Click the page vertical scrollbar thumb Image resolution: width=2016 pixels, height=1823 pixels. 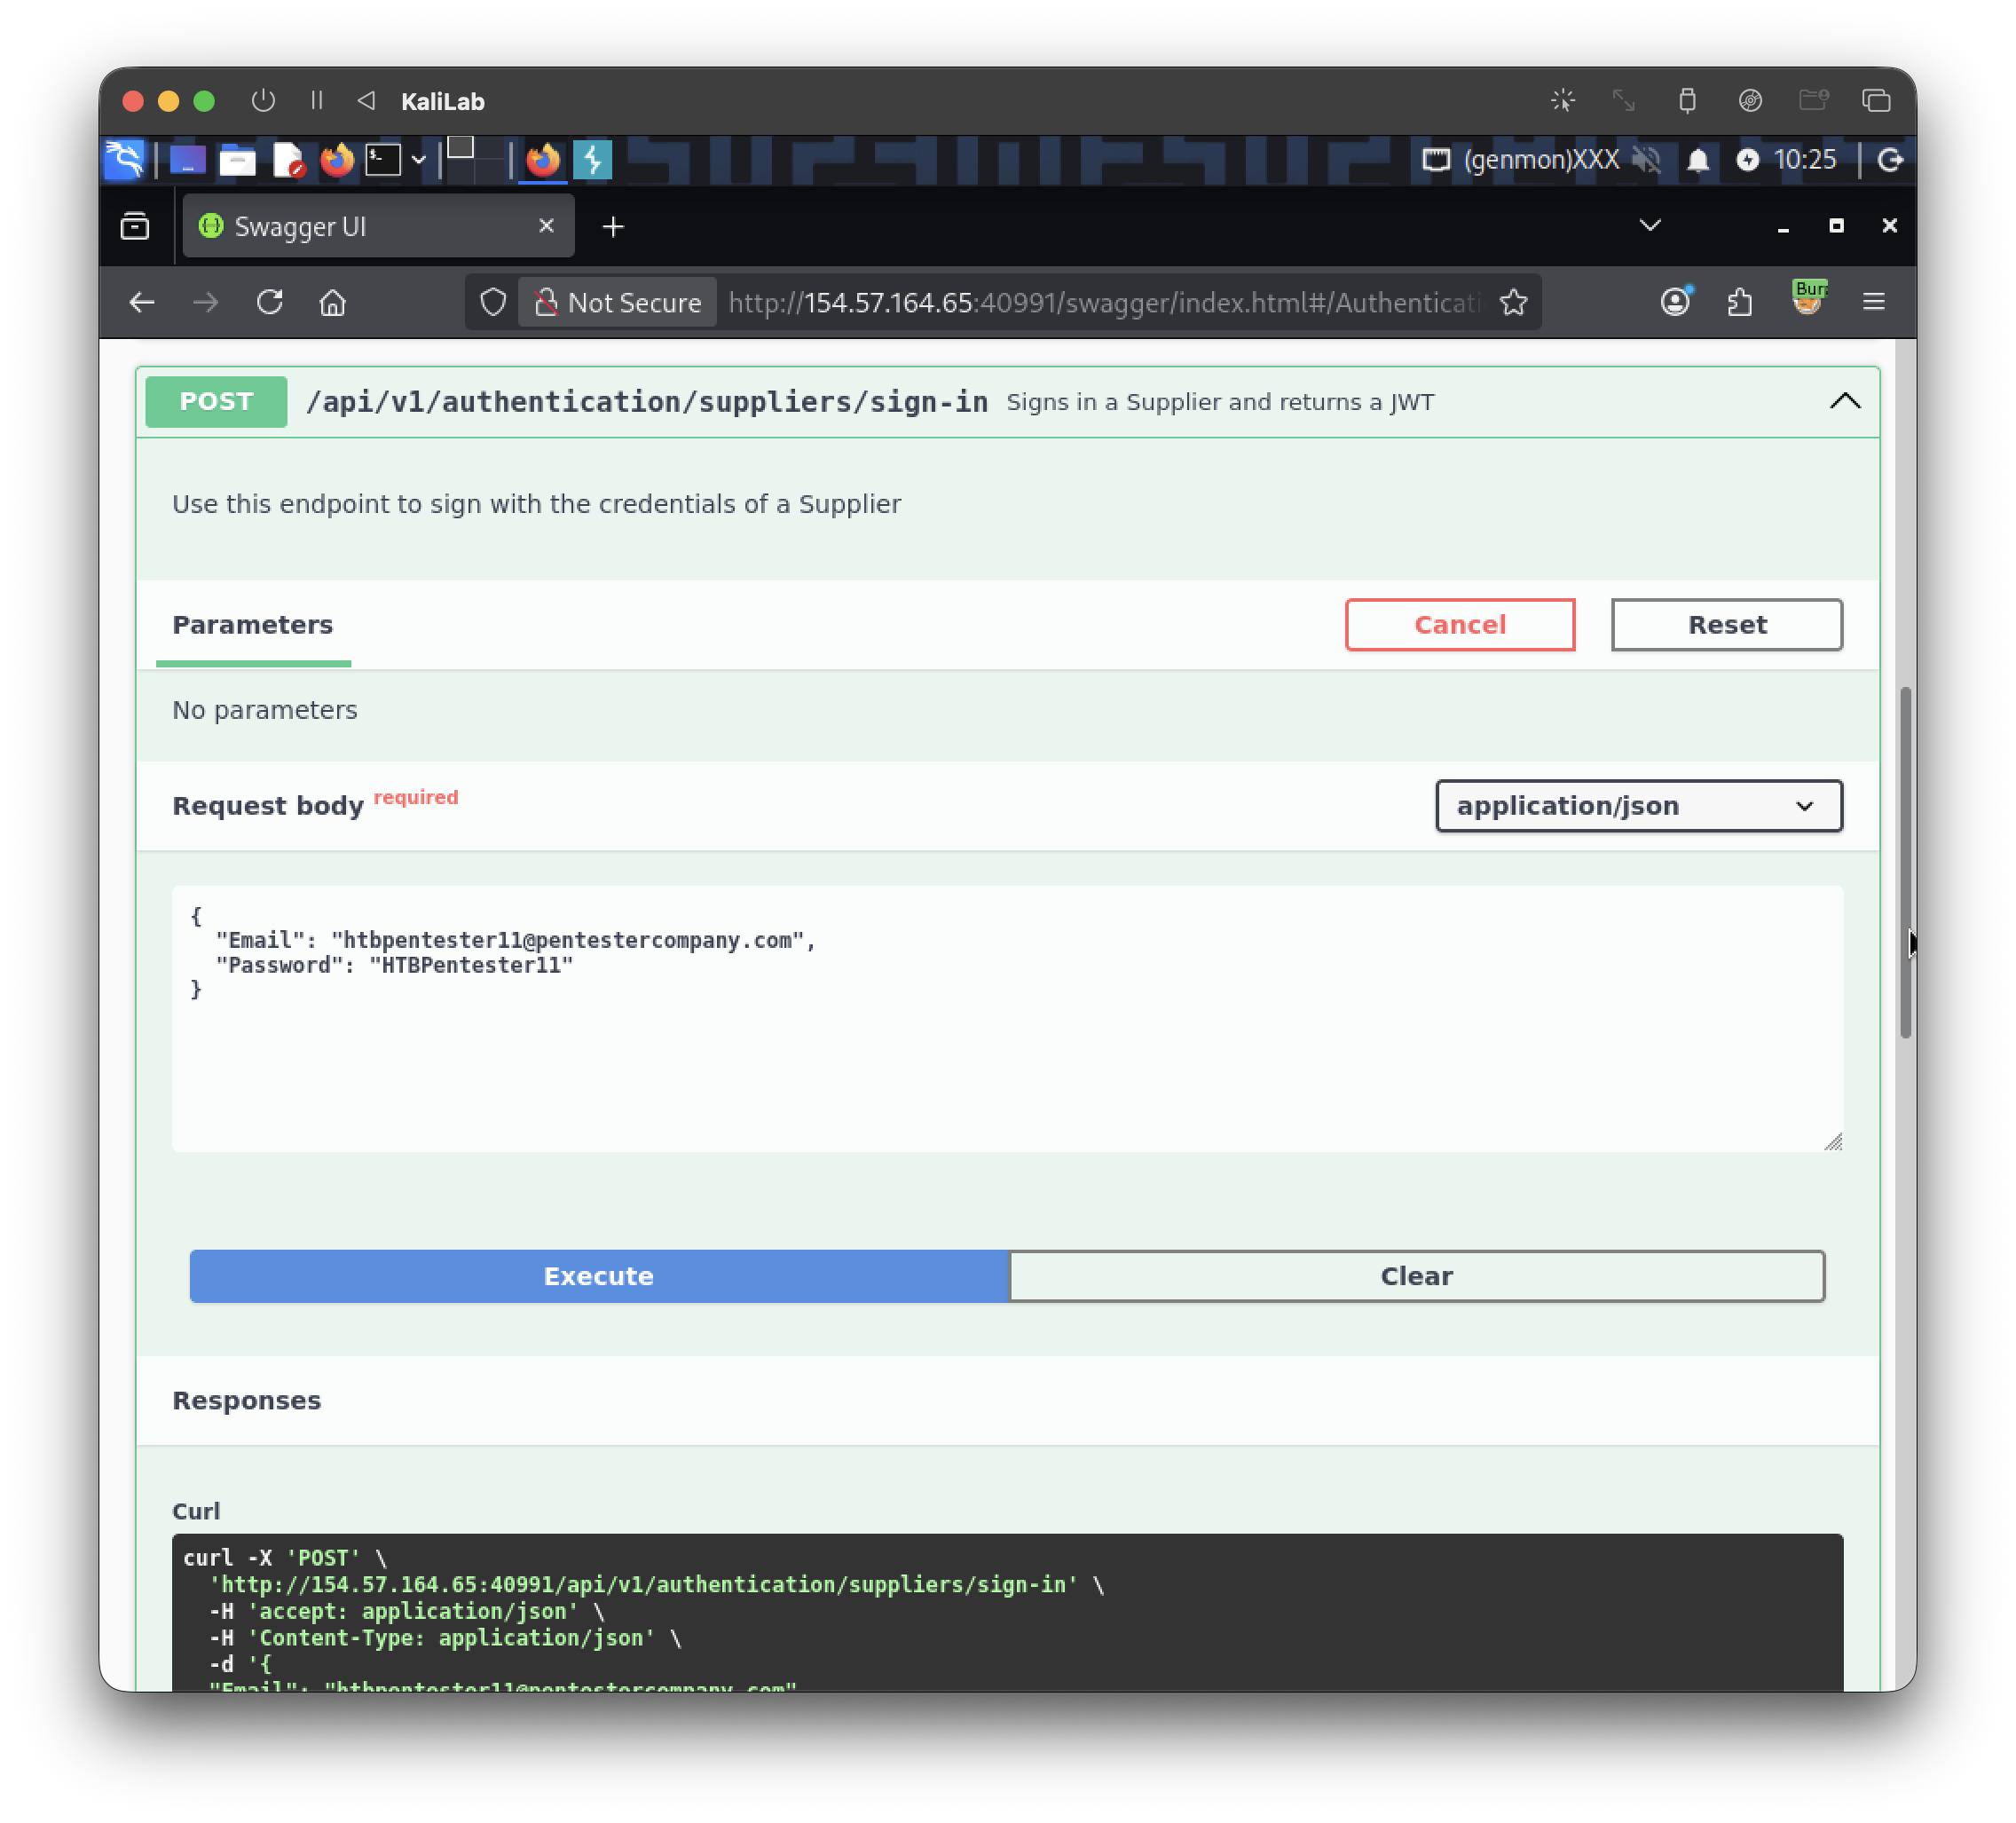[1905, 862]
